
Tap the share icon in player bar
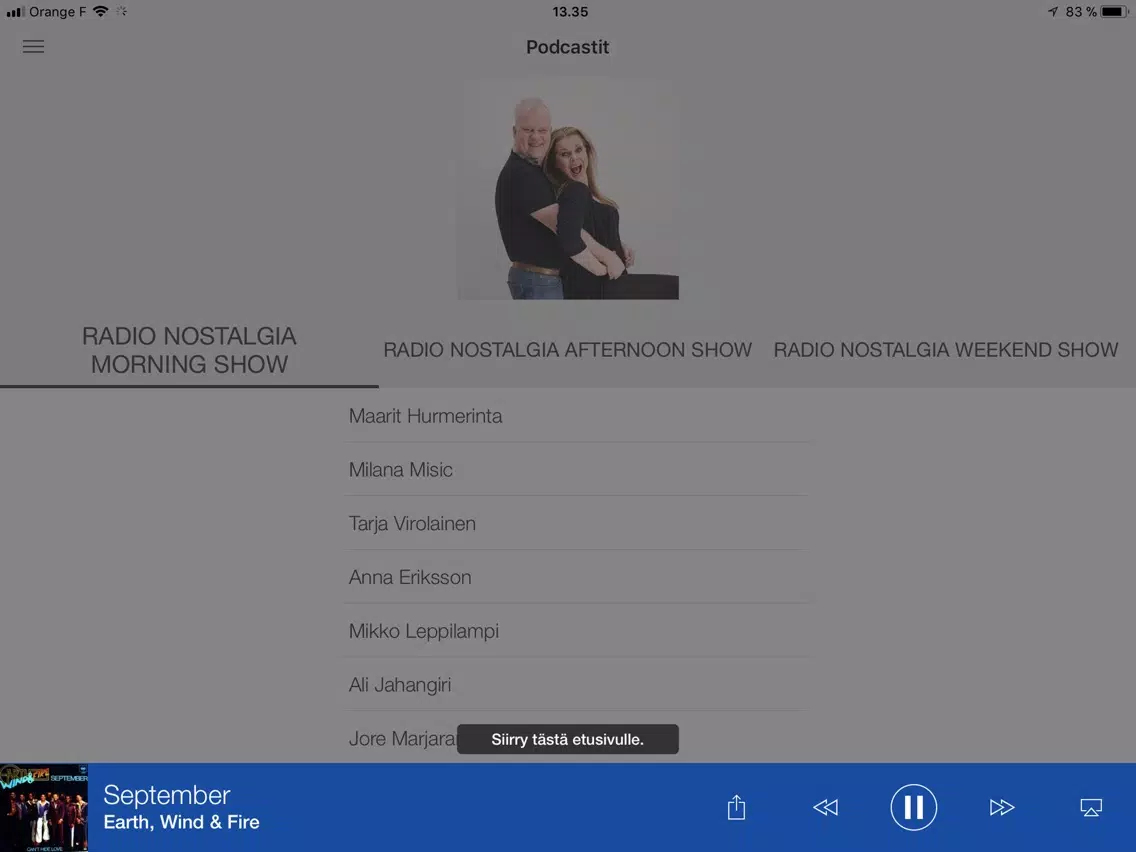[736, 807]
